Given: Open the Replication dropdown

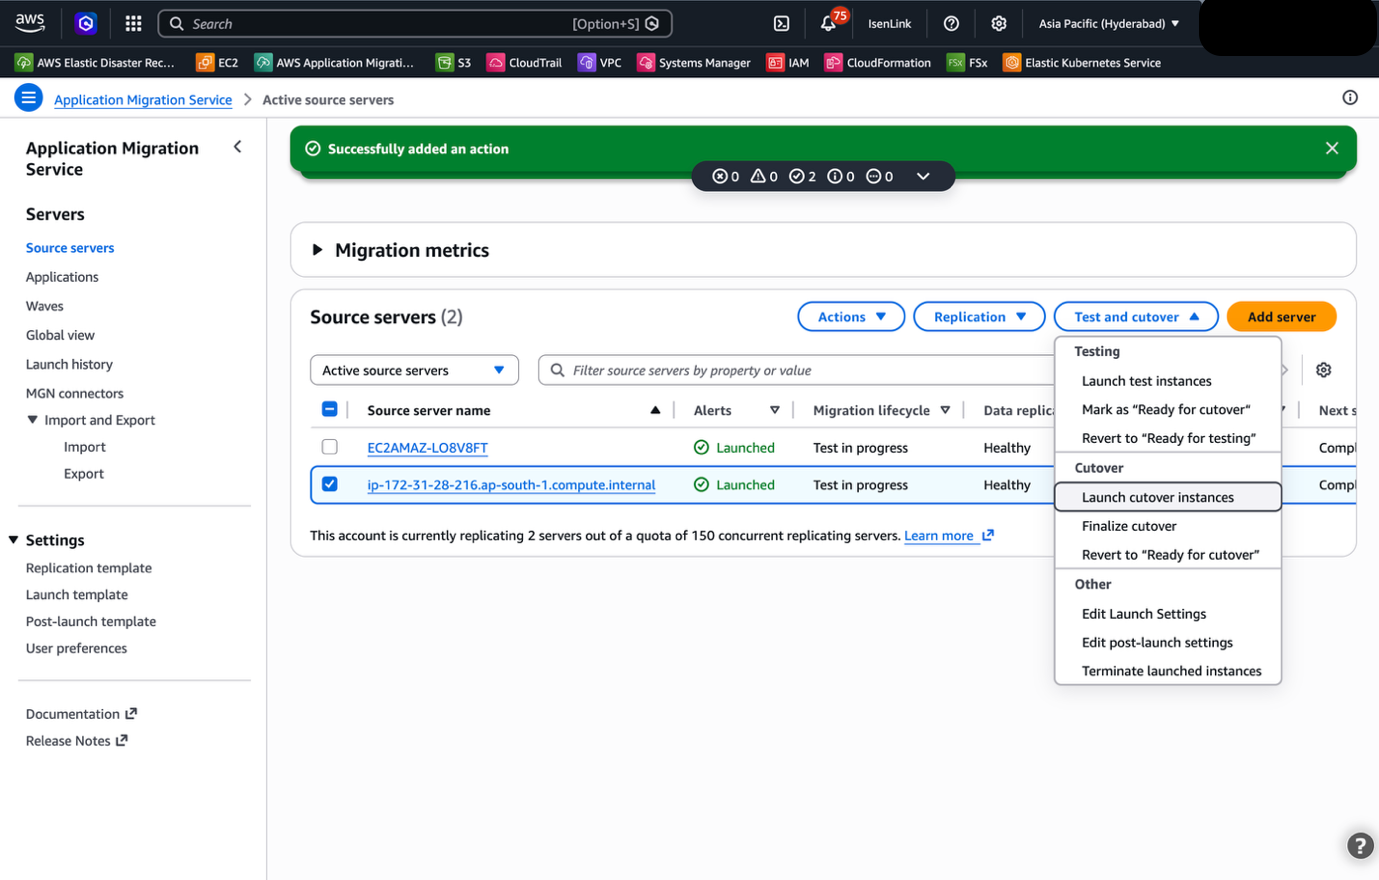Looking at the screenshot, I should pos(979,316).
